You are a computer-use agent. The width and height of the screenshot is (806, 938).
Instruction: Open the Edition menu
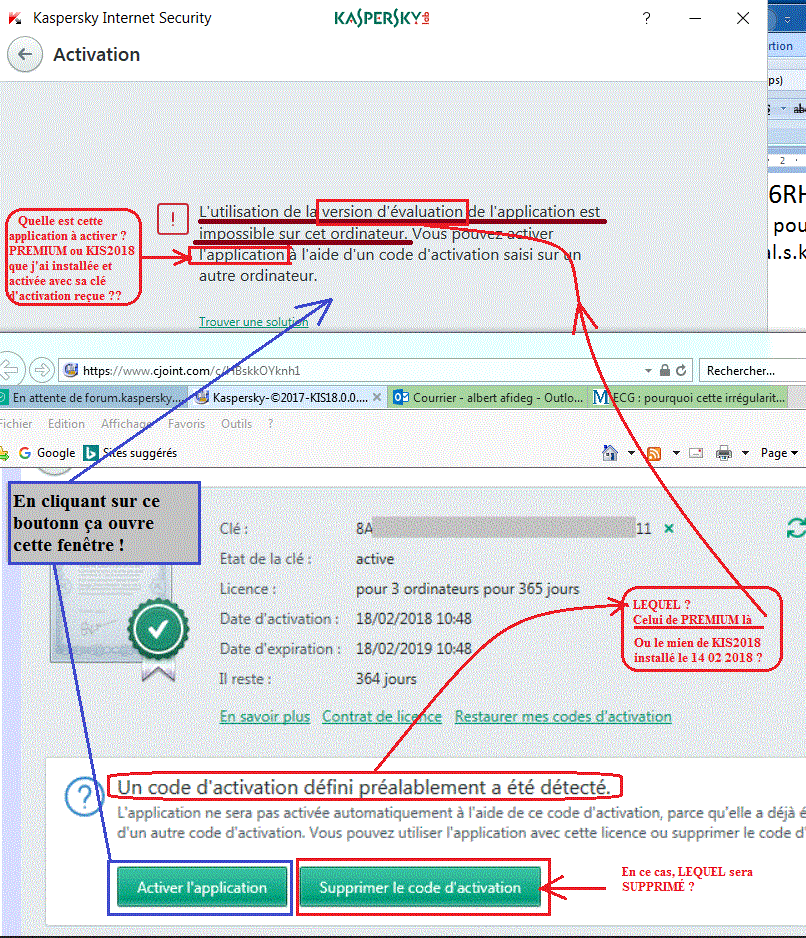point(66,424)
